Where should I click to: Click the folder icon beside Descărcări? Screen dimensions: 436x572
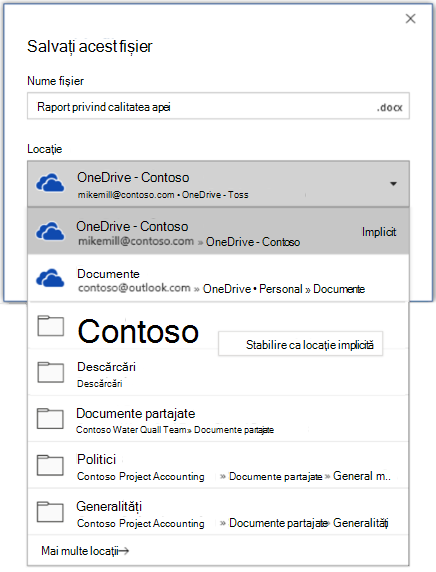tap(50, 372)
